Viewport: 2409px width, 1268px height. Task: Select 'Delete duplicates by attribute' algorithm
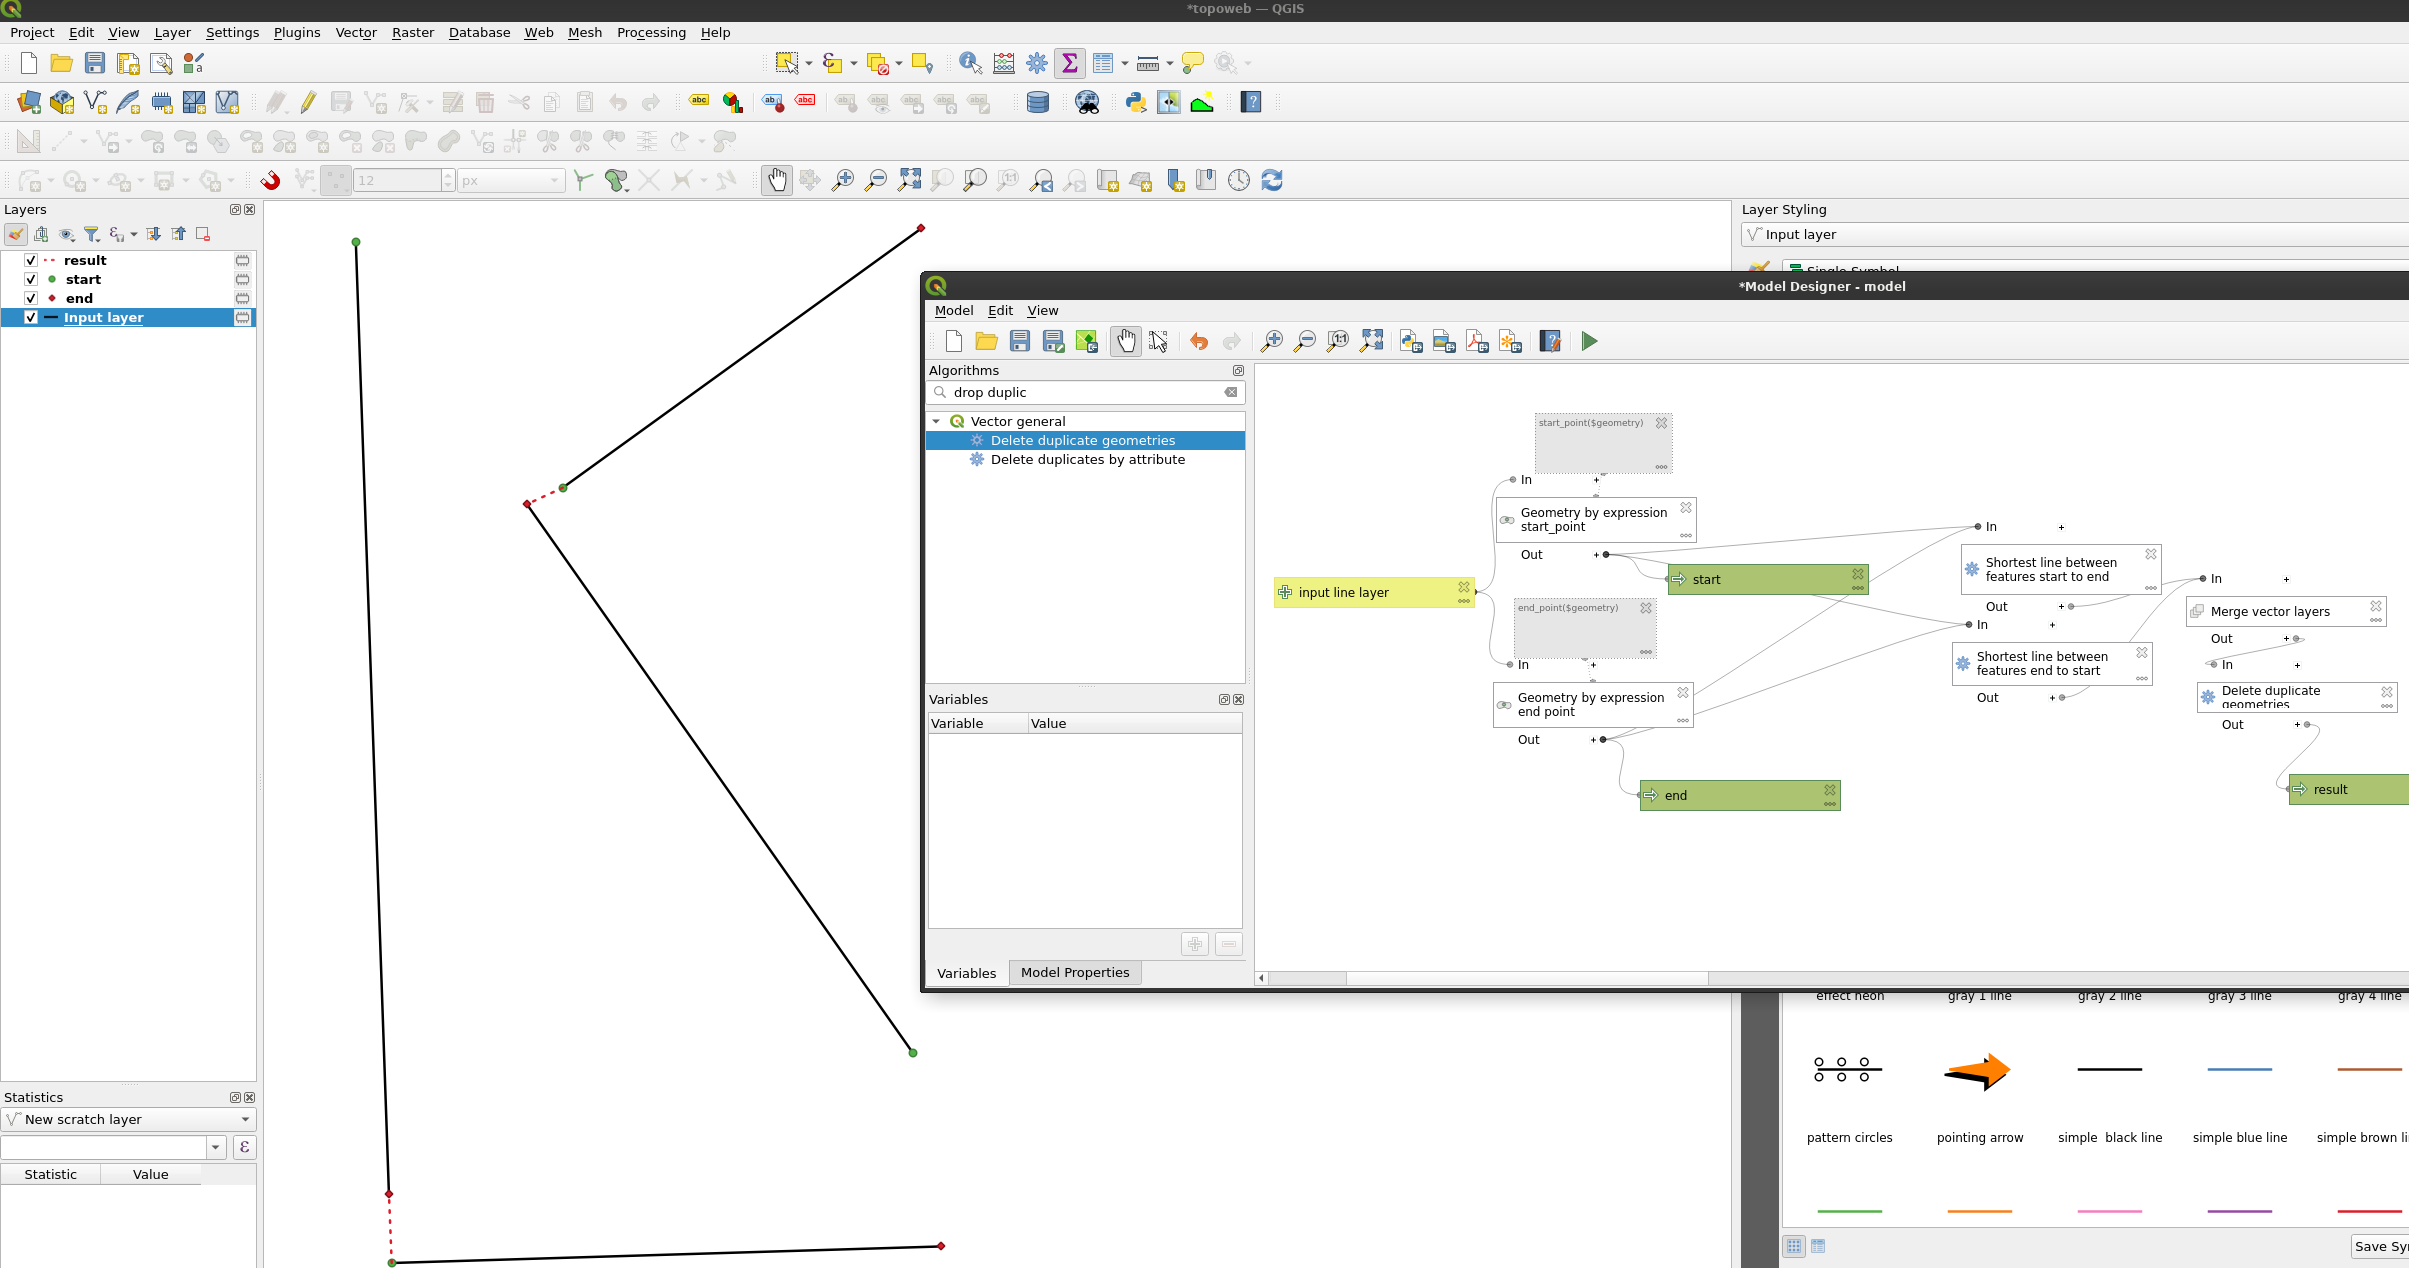coord(1087,459)
